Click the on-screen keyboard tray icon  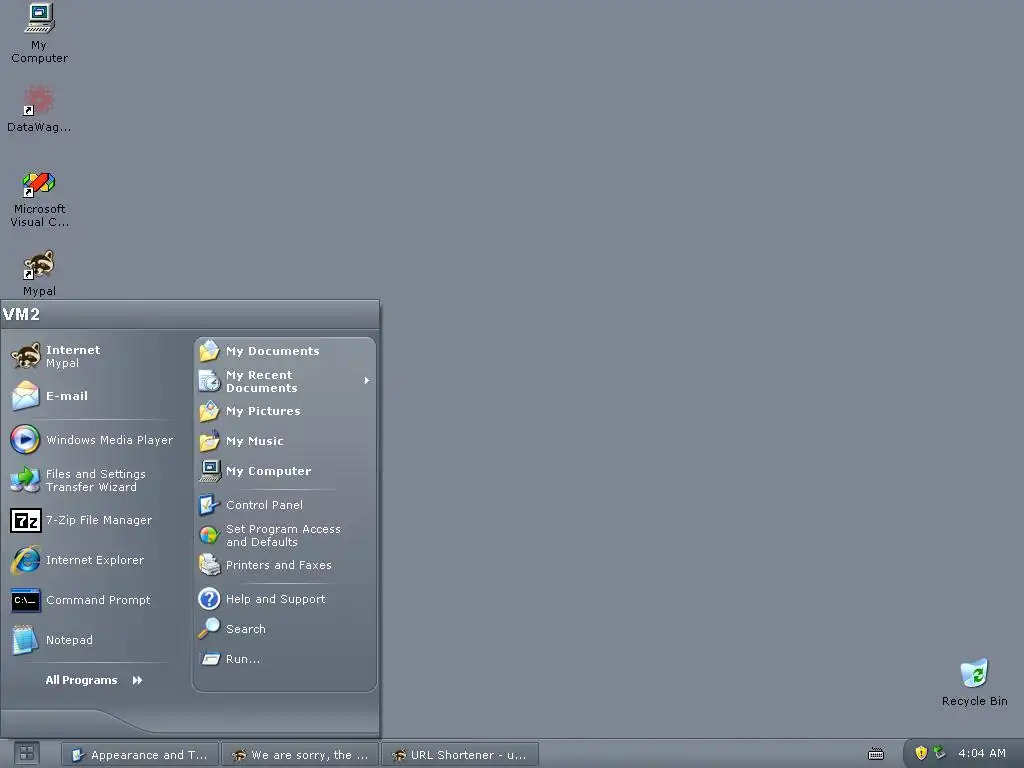[876, 754]
